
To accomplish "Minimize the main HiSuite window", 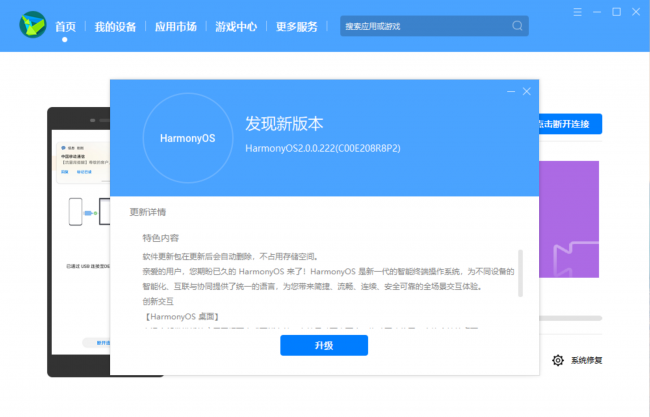I will [597, 12].
